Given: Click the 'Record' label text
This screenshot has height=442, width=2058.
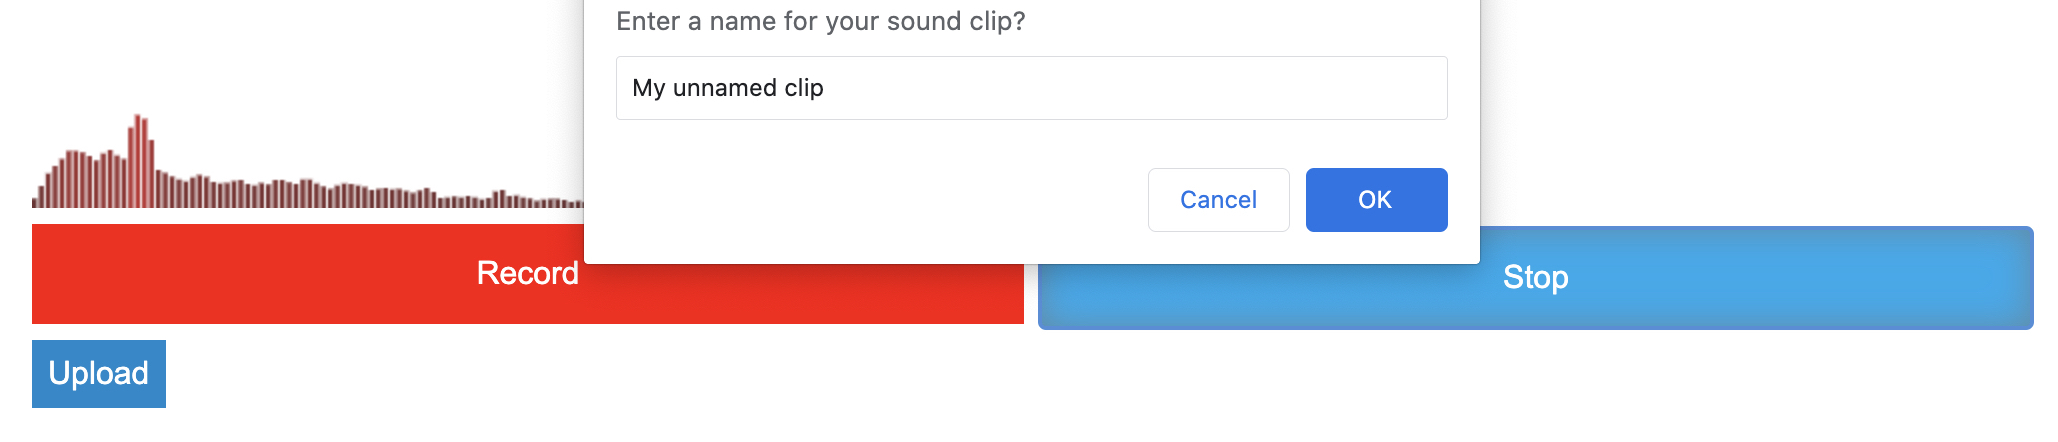Looking at the screenshot, I should click(527, 273).
